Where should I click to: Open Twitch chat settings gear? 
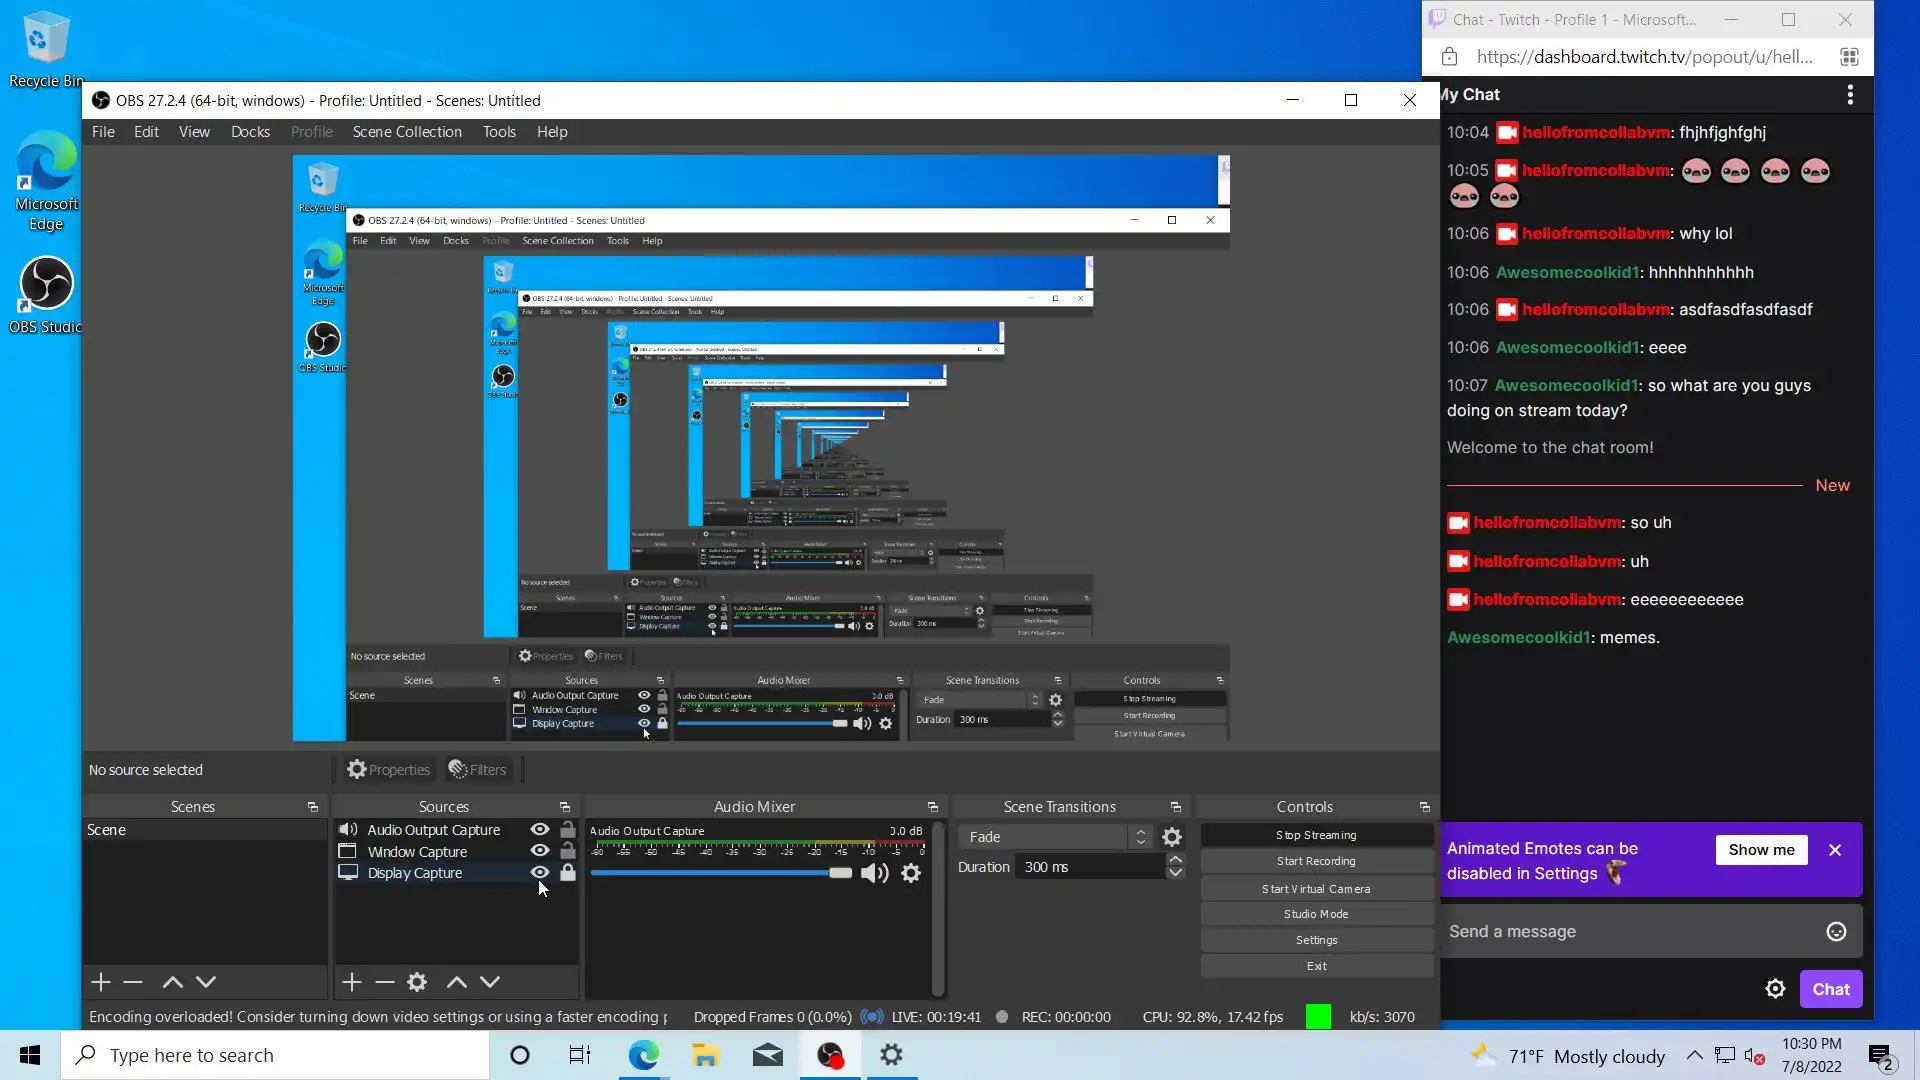point(1775,989)
